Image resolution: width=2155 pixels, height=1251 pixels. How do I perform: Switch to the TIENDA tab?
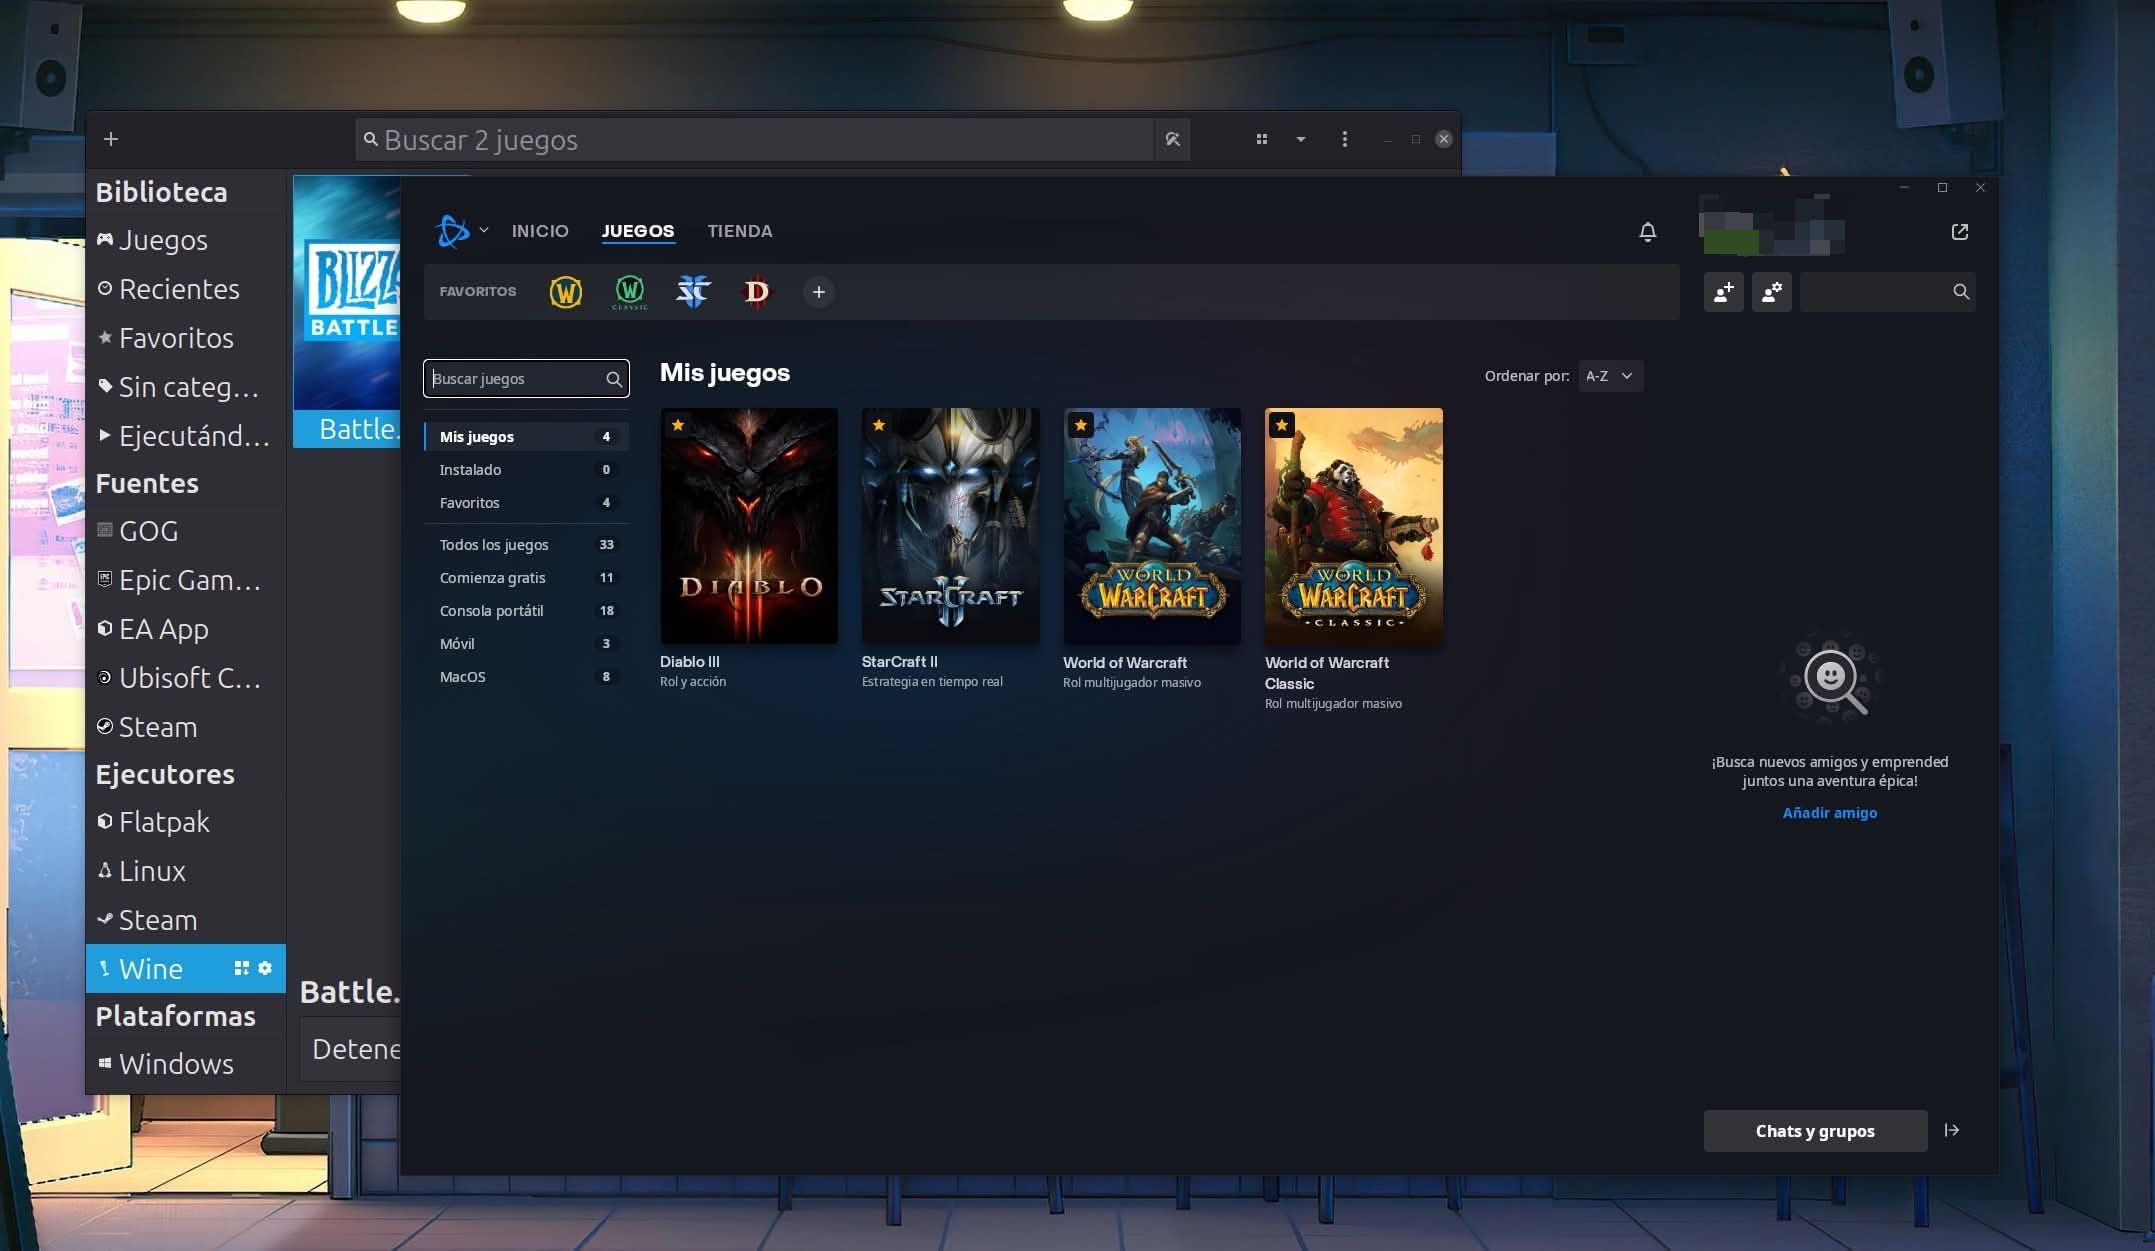(x=739, y=231)
